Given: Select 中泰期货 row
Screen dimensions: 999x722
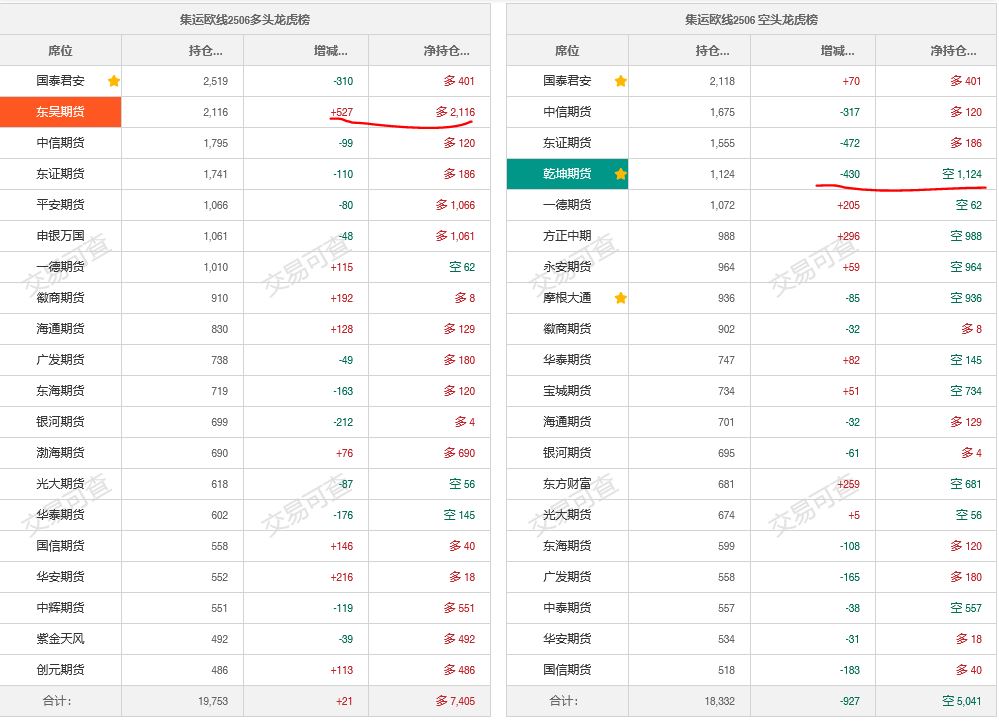Looking at the screenshot, I should (752, 608).
